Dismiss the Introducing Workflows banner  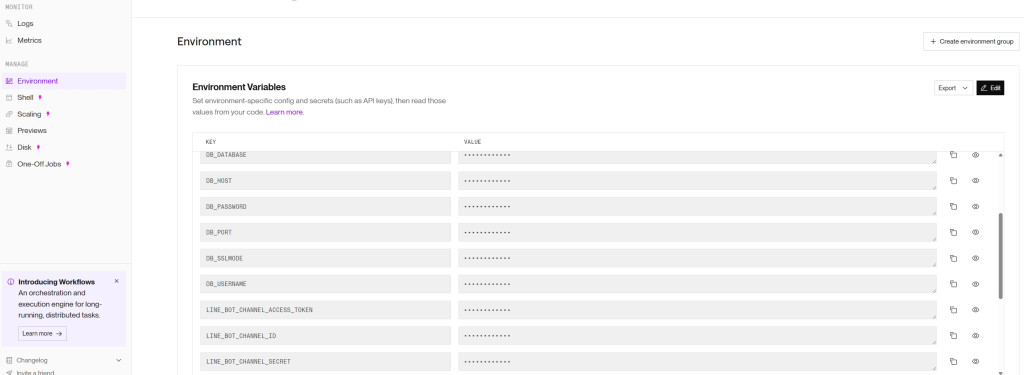coord(116,281)
